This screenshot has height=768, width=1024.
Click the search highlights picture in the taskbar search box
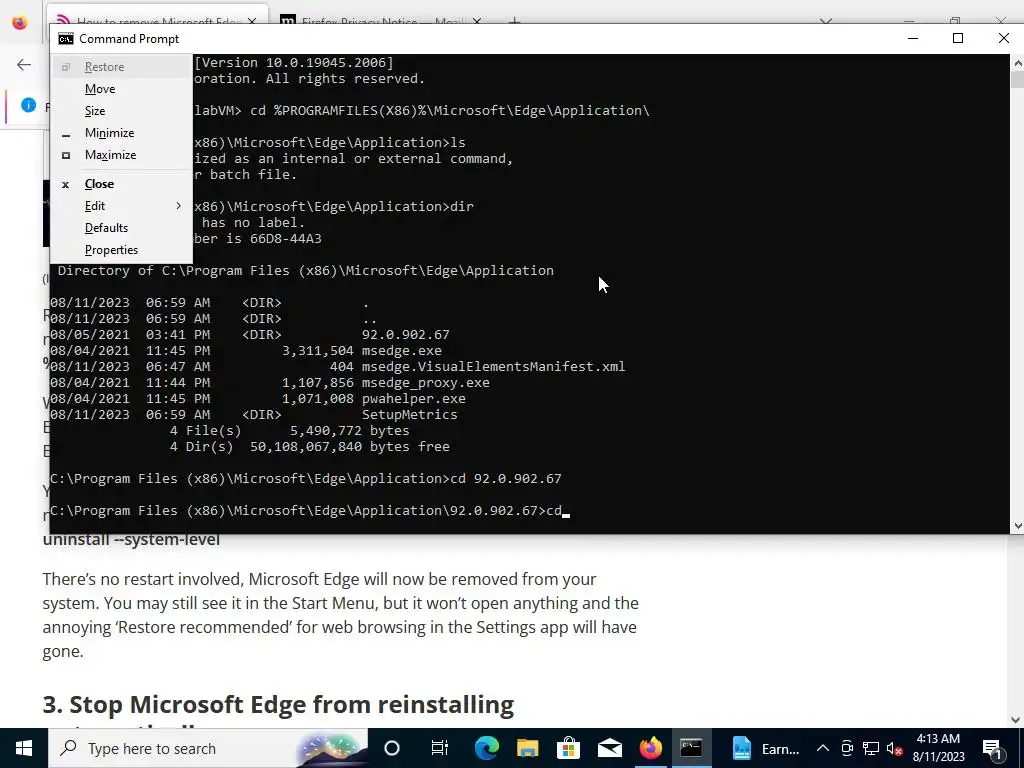coord(330,748)
